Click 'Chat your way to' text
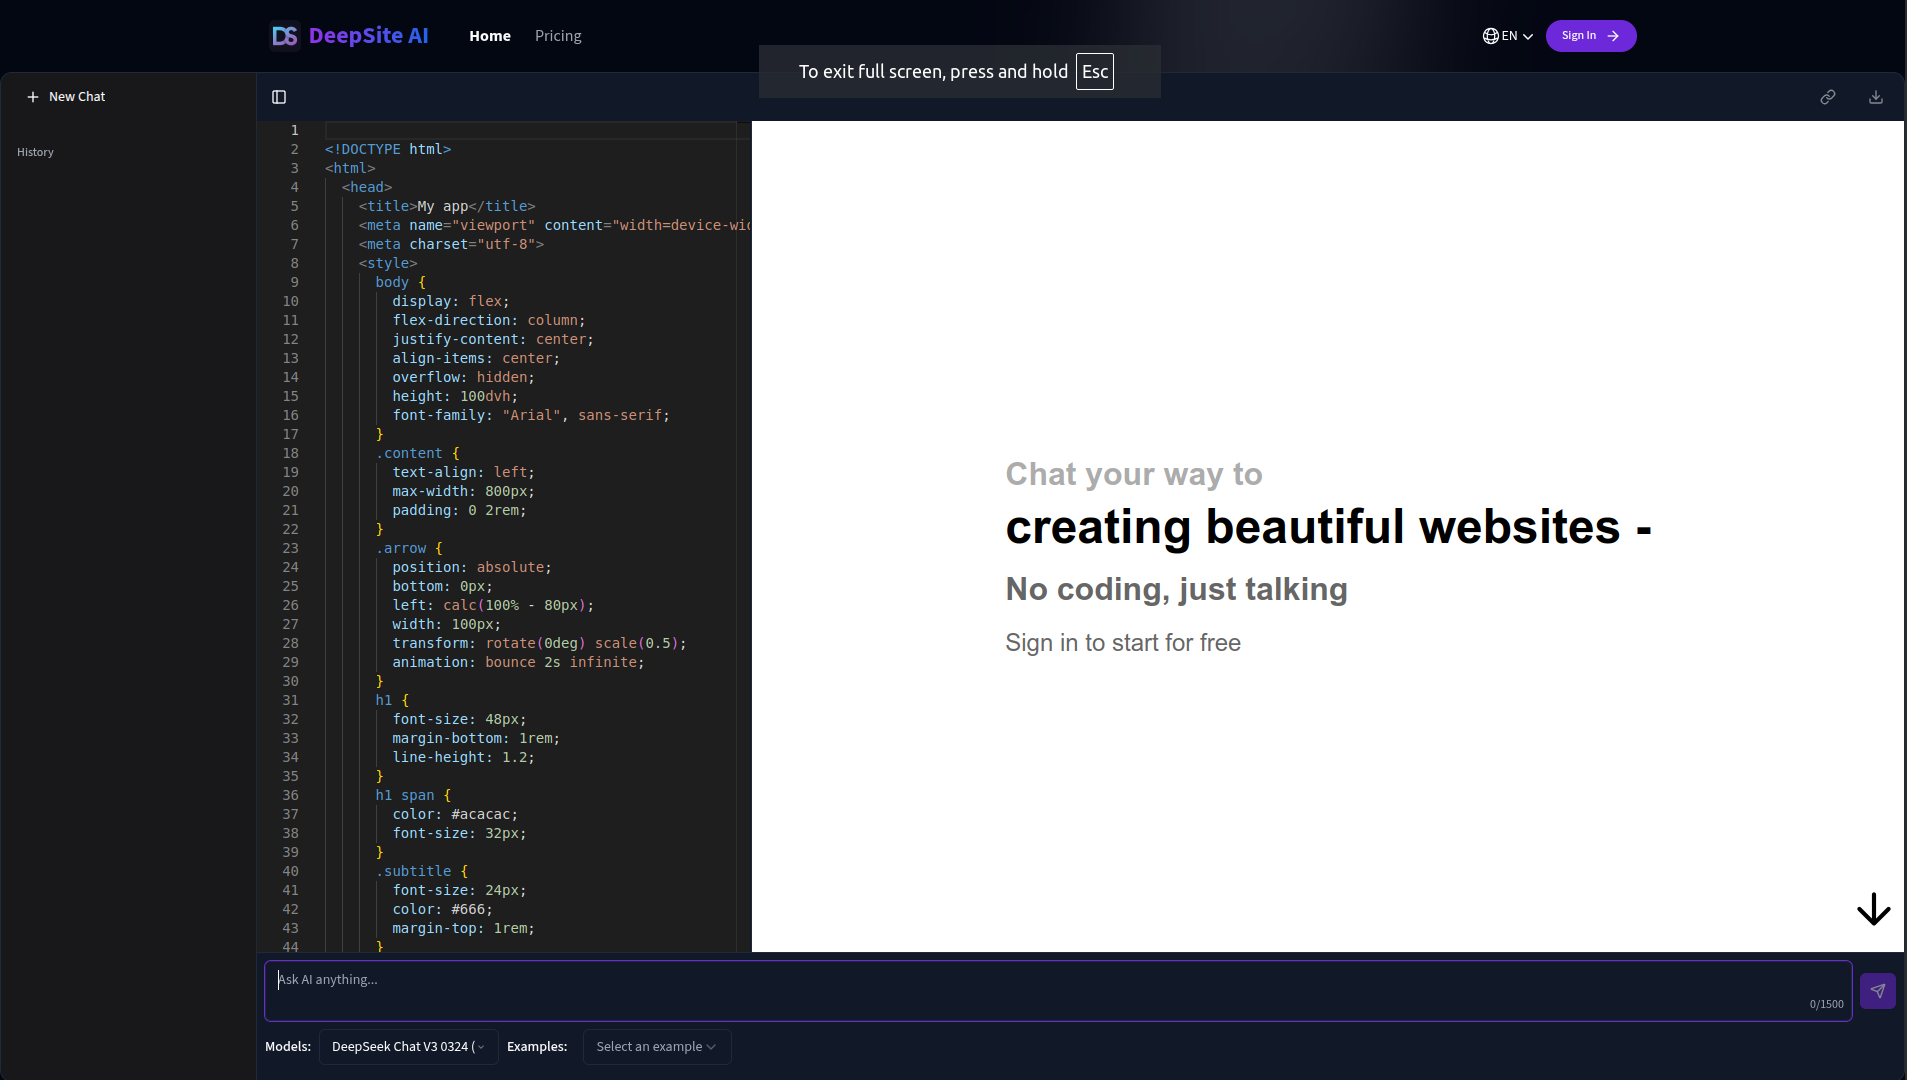Viewport: 1907px width, 1080px height. point(1134,474)
